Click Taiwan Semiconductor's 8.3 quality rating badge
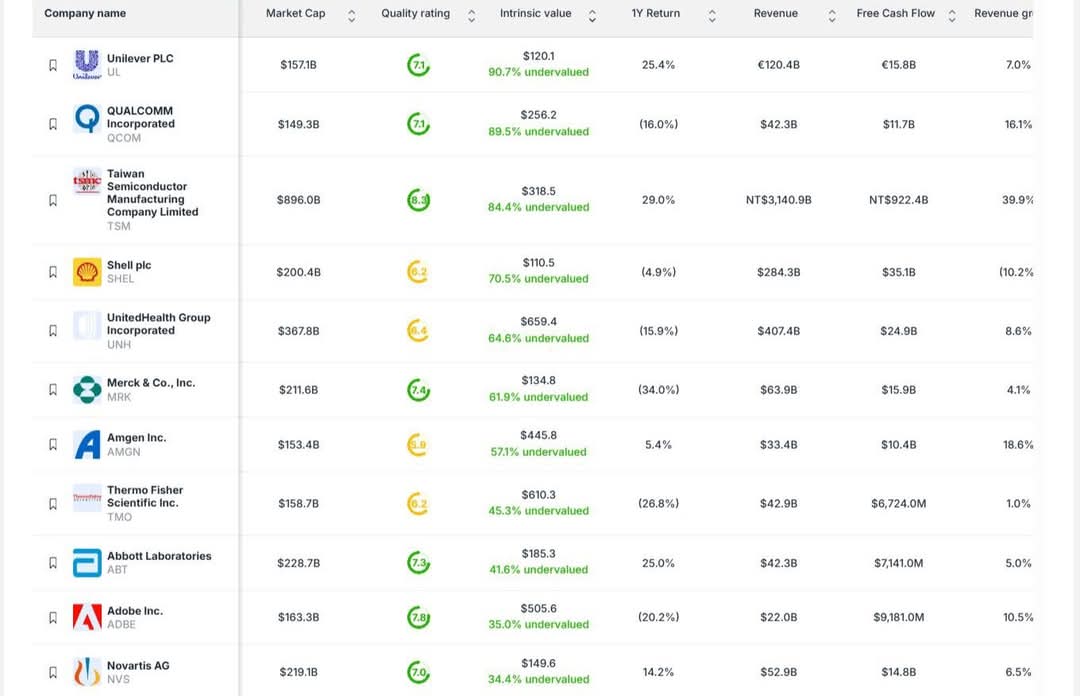The image size is (1080, 696). coord(418,200)
